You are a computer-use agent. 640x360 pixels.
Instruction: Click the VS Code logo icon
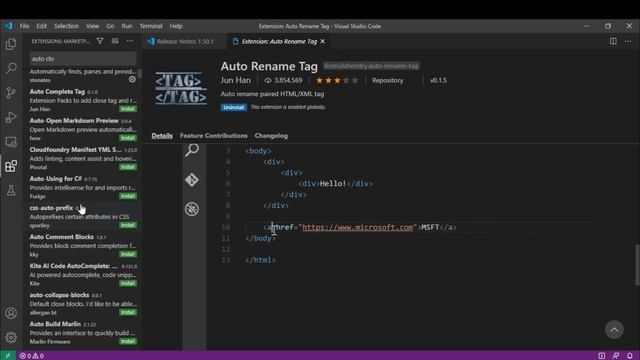pyautogui.click(x=9, y=26)
